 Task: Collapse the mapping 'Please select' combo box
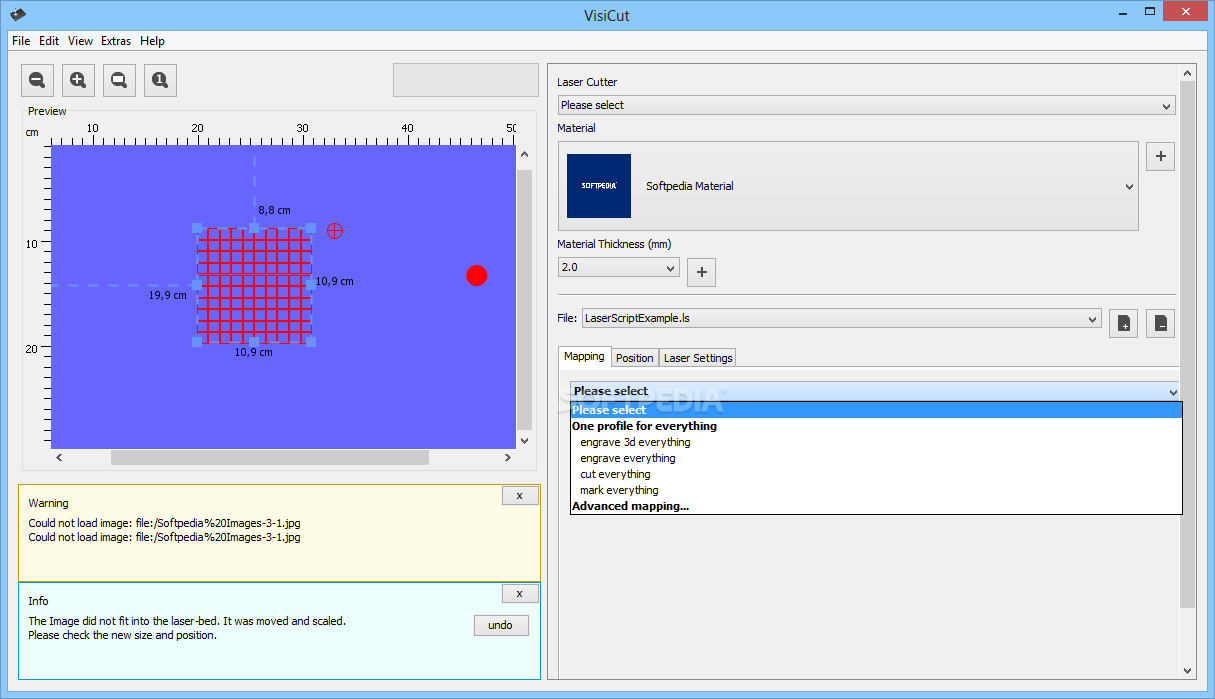tap(875, 391)
